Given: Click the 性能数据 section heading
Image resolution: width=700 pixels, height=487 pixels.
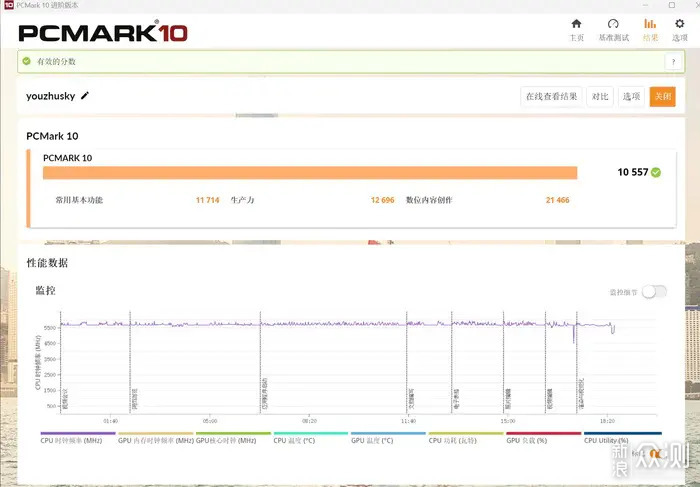Looking at the screenshot, I should click(x=47, y=263).
